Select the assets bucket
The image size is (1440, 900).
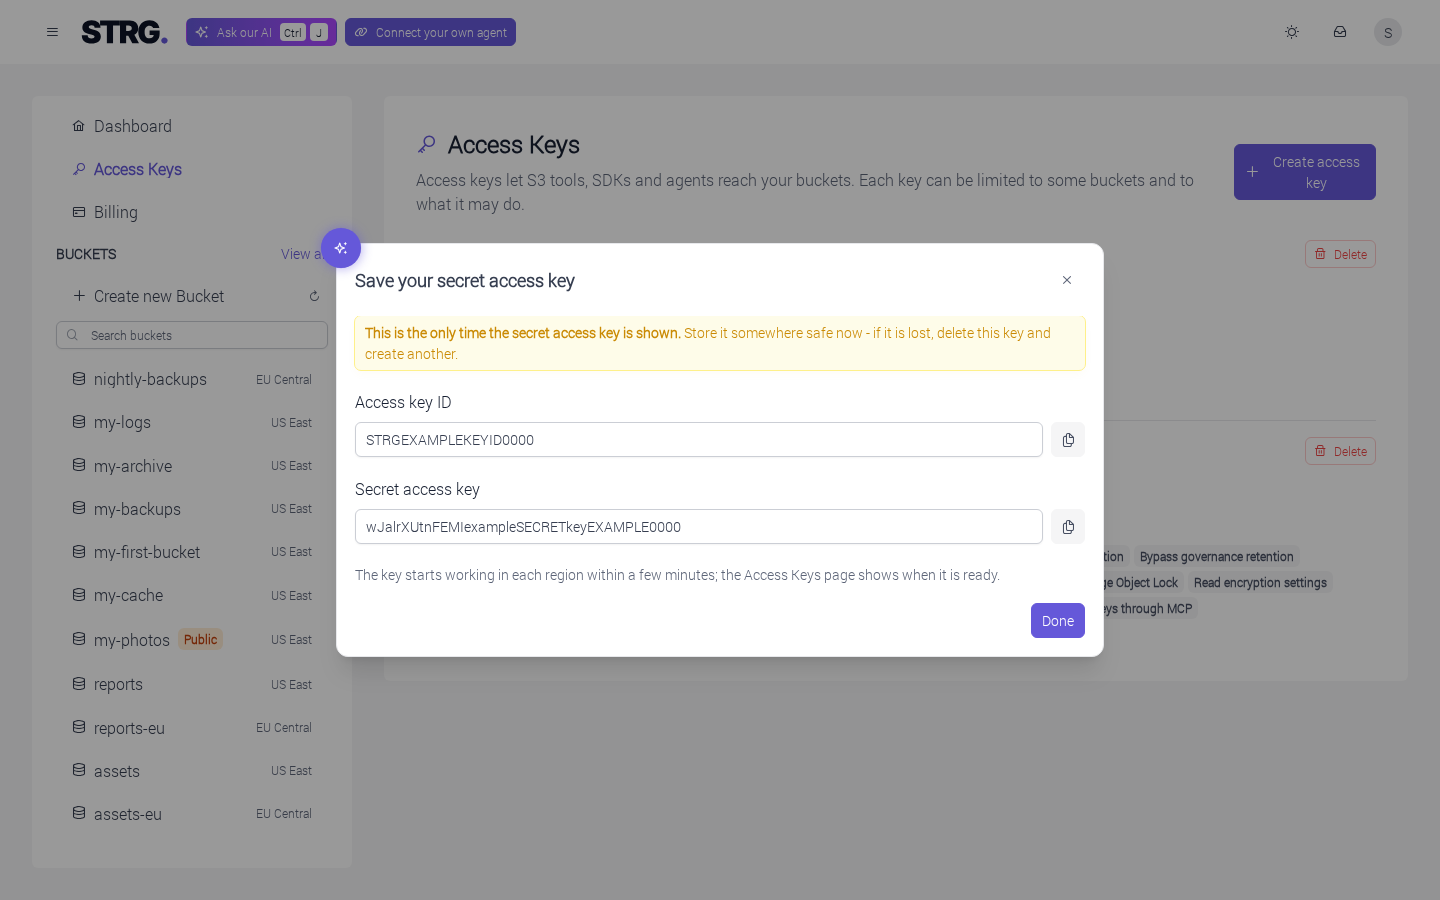click(x=192, y=771)
